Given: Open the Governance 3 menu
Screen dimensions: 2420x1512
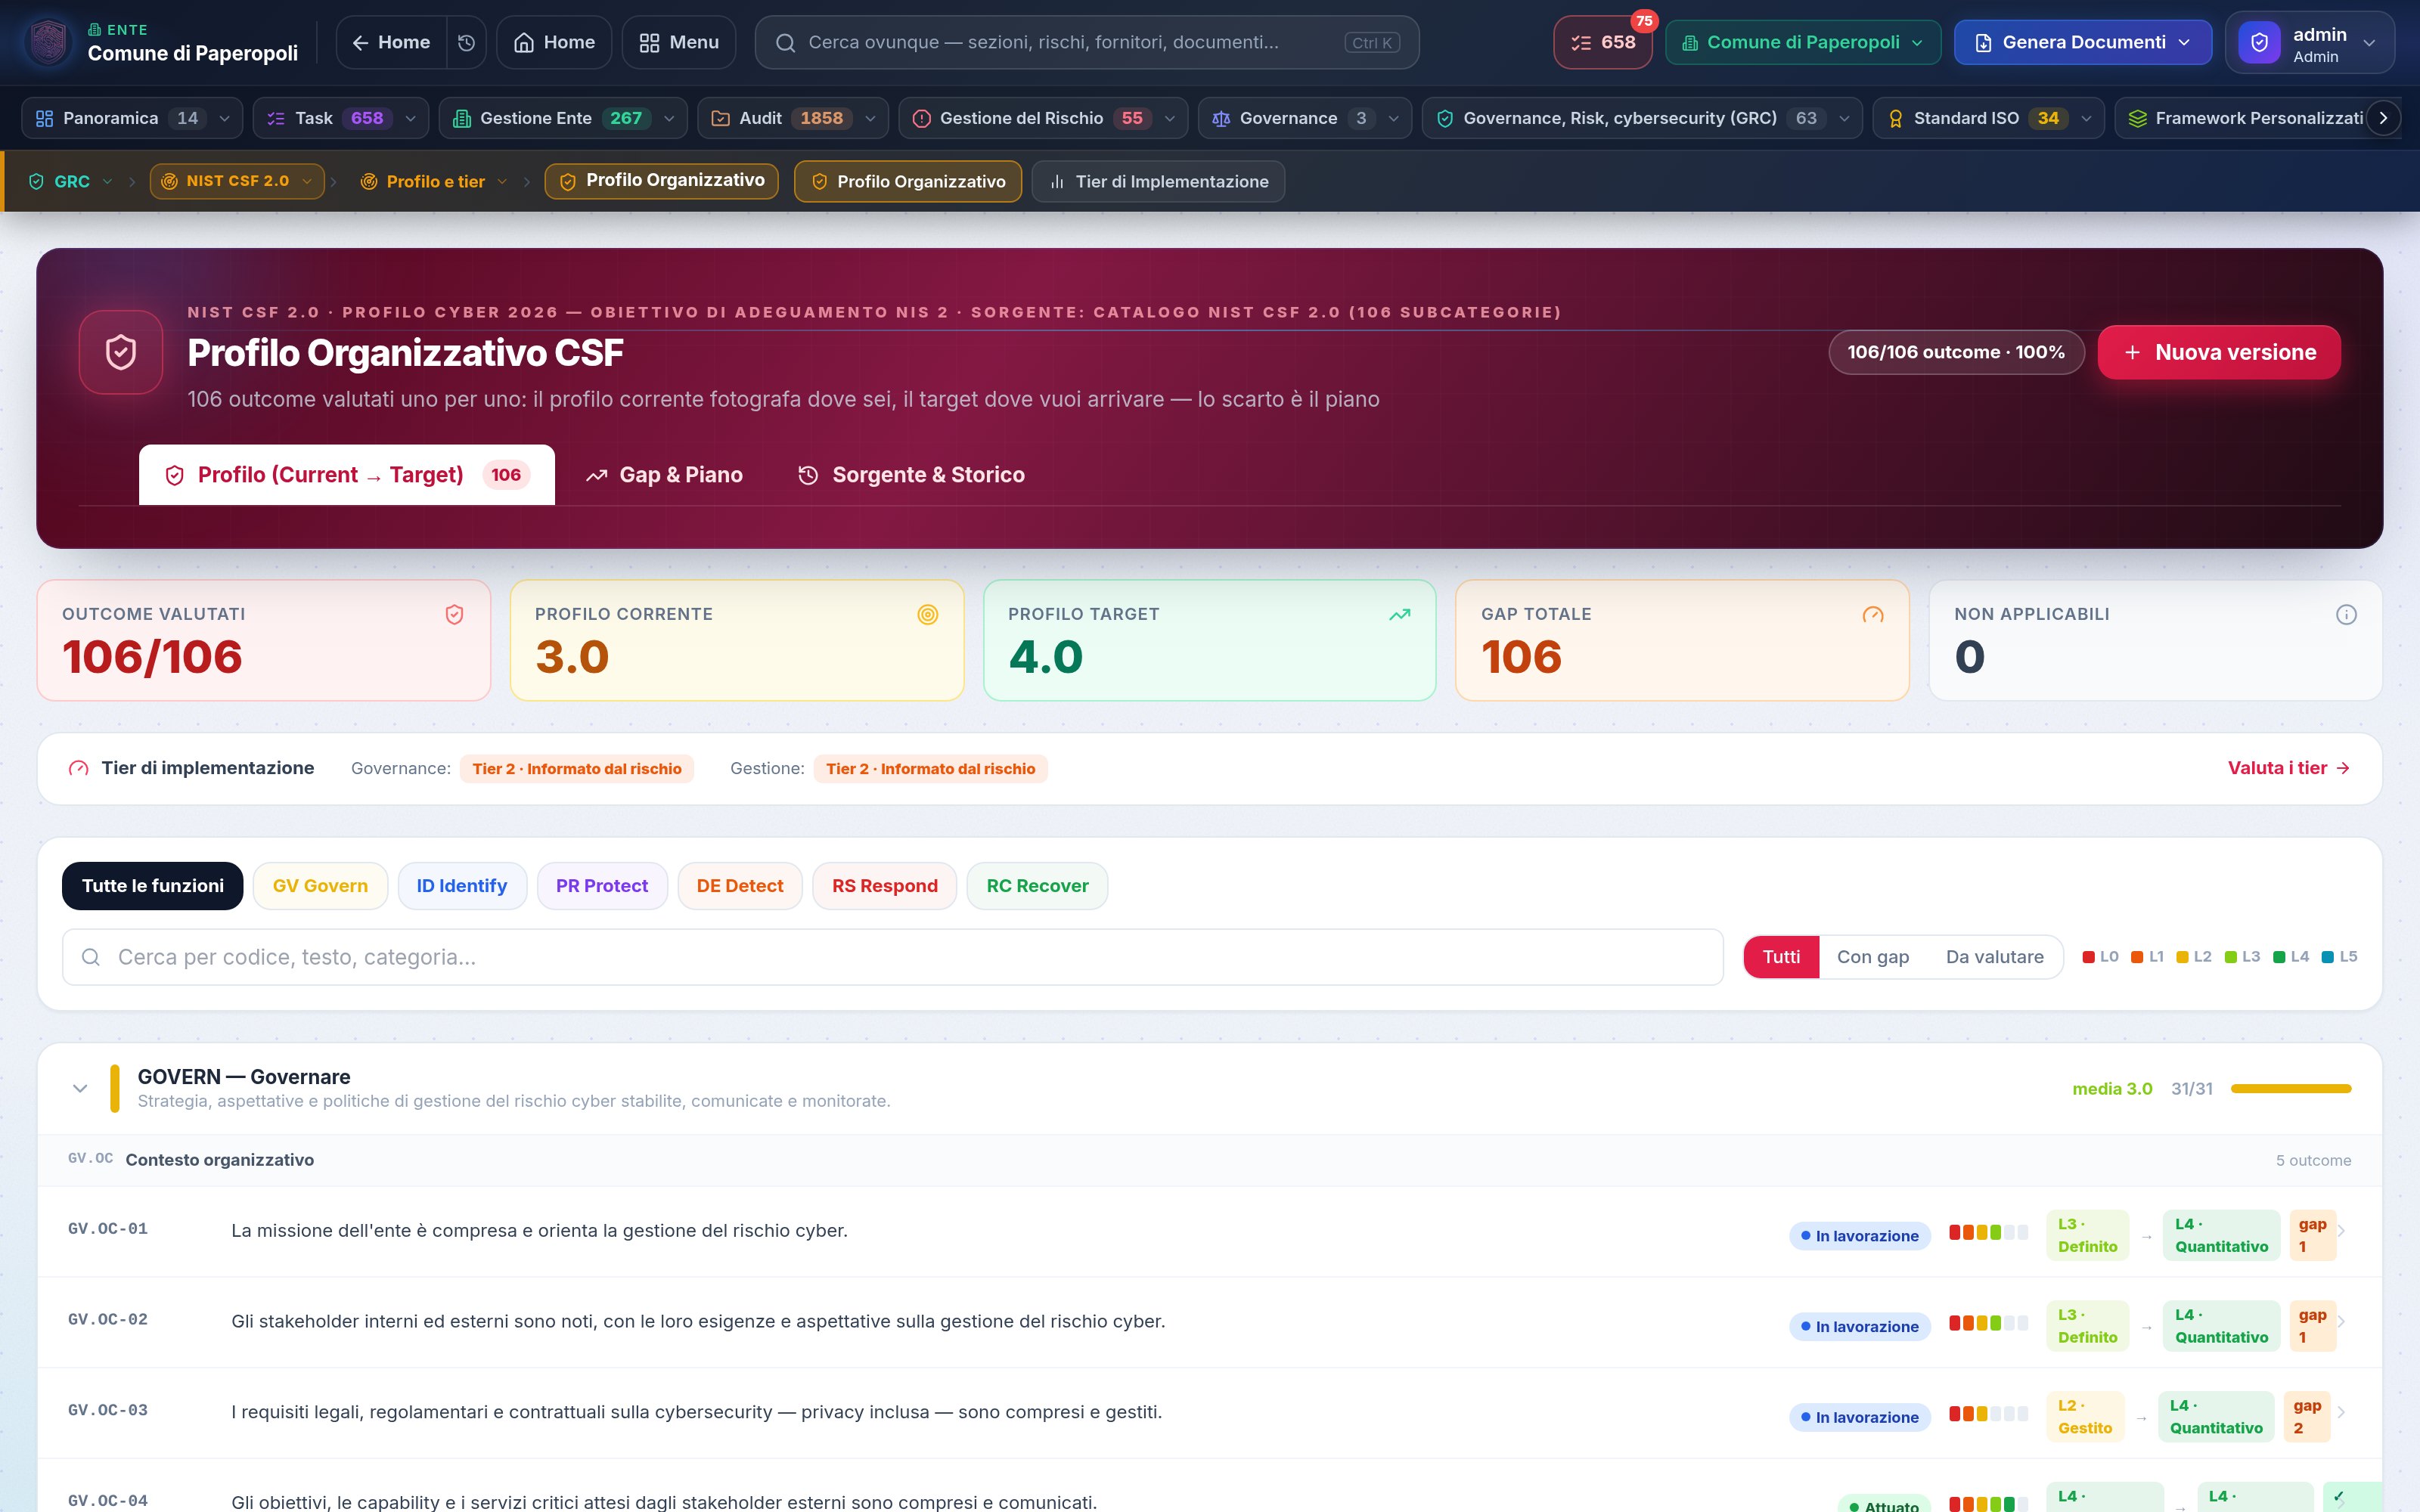Looking at the screenshot, I should click(x=1305, y=118).
